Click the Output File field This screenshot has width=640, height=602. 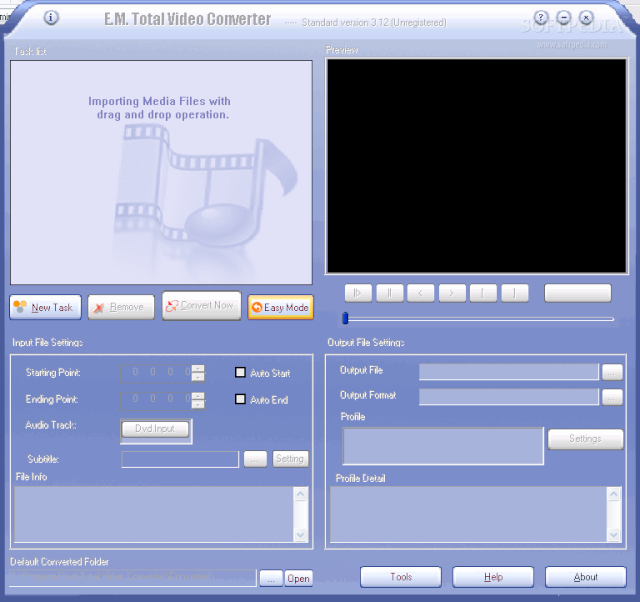pyautogui.click(x=509, y=372)
